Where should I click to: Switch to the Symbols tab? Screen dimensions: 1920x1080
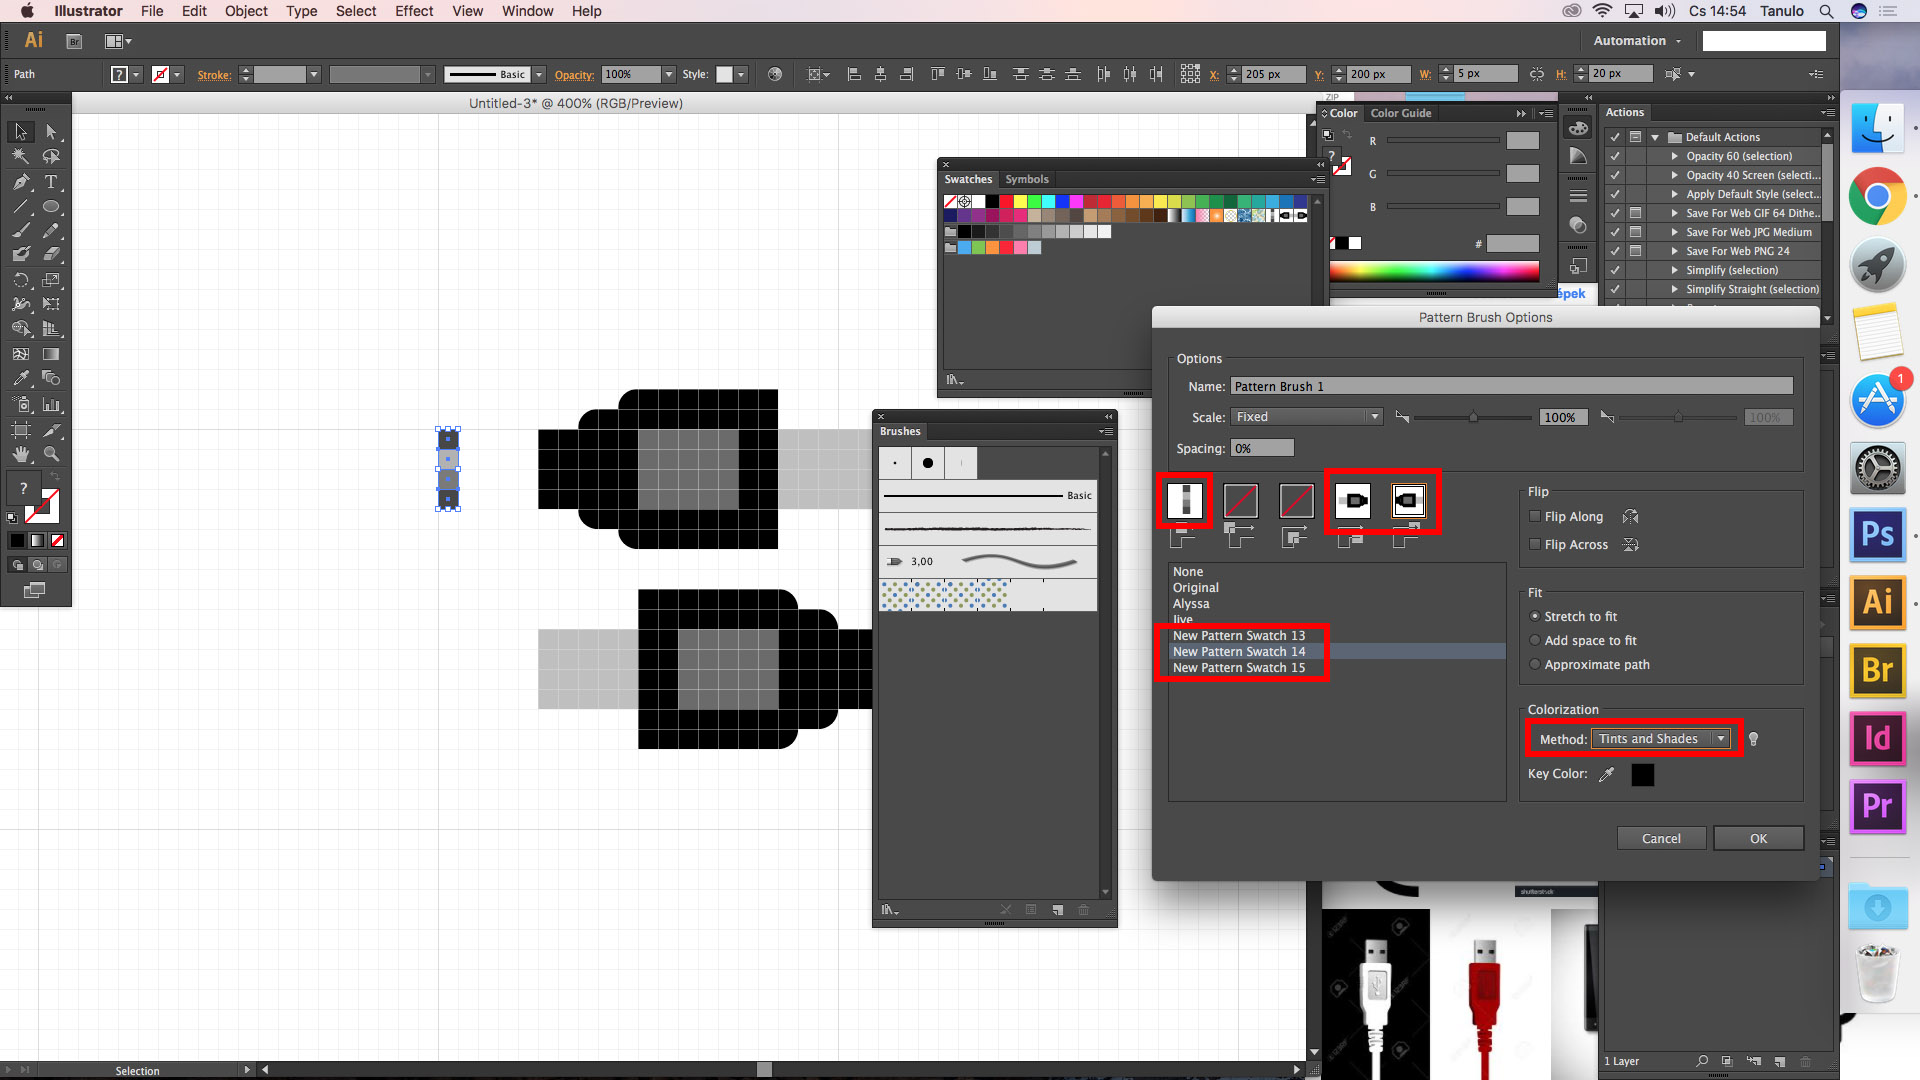pyautogui.click(x=1026, y=179)
